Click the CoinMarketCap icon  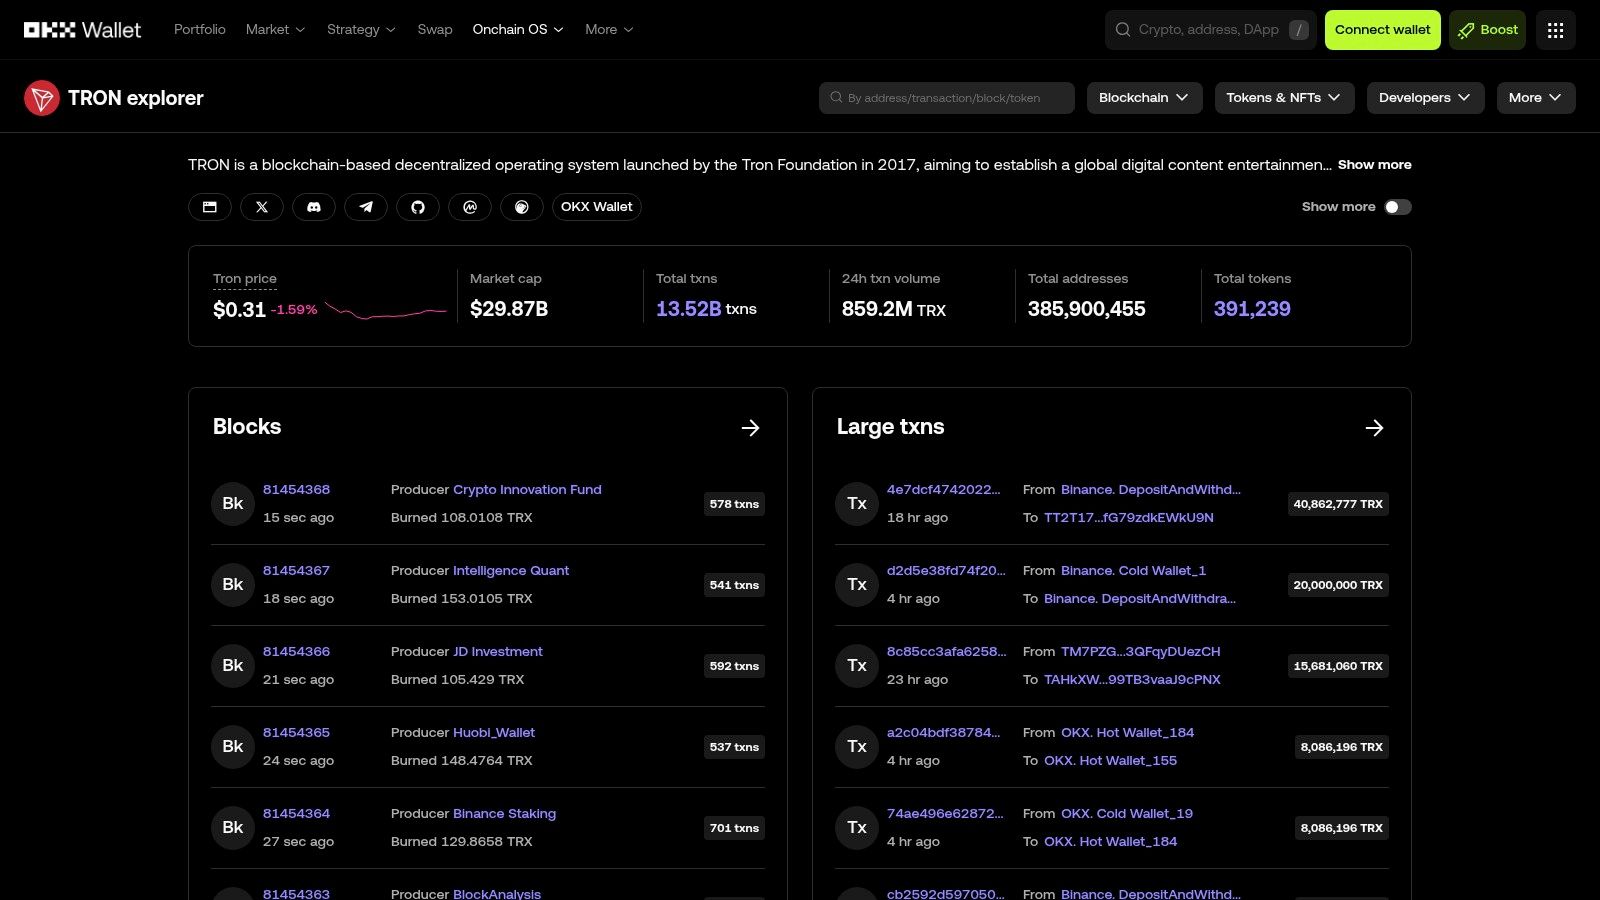point(470,207)
